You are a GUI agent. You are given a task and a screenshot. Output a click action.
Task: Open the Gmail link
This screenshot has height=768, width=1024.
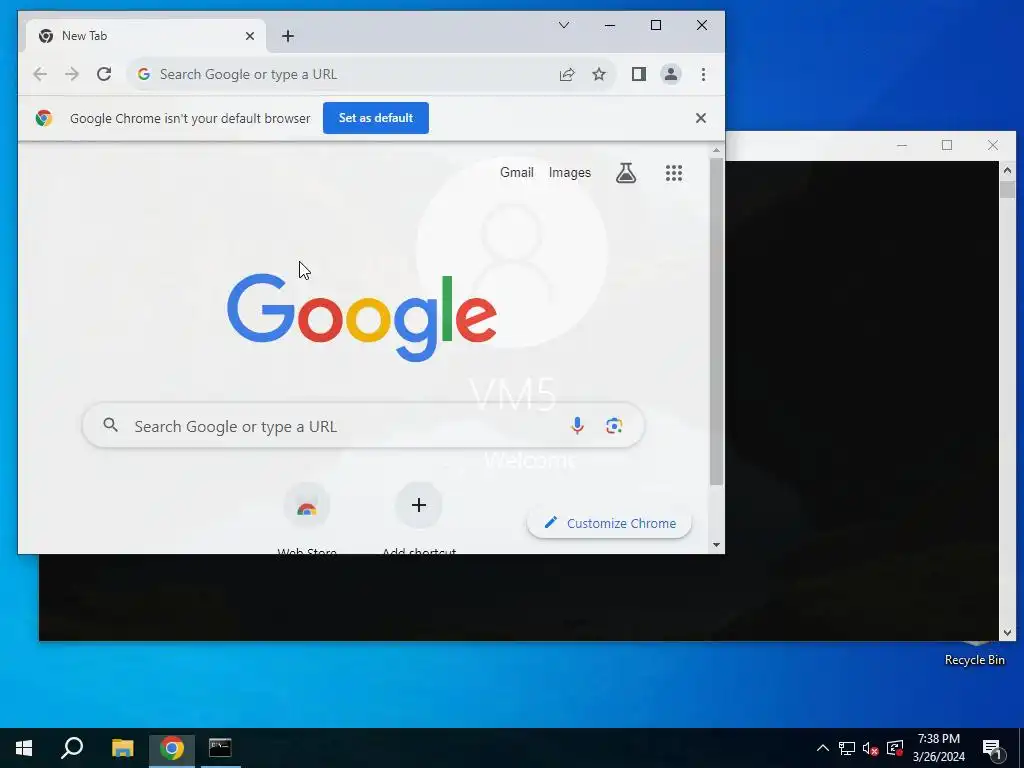(517, 172)
